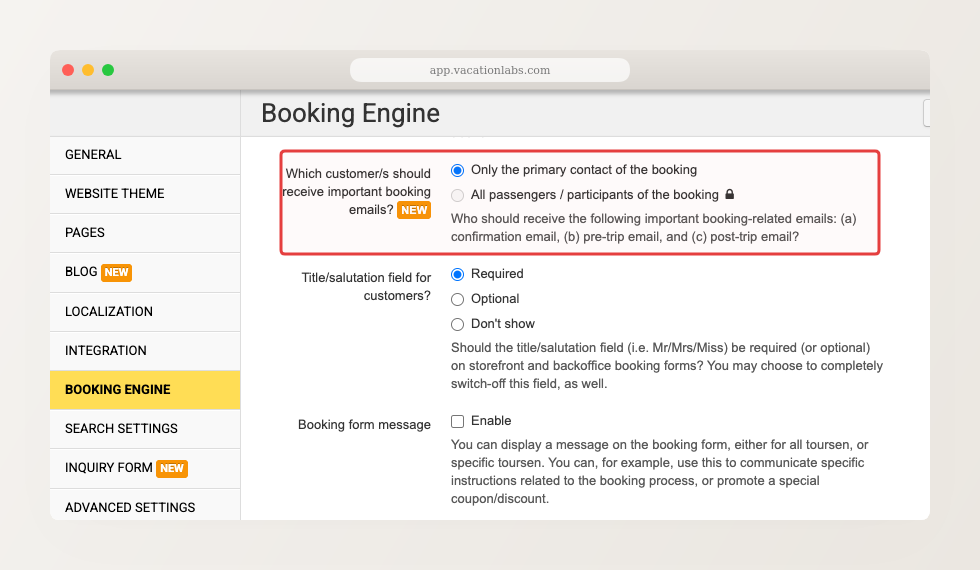Click the lock icon beside All passengers
Image resolution: width=980 pixels, height=570 pixels.
[729, 194]
